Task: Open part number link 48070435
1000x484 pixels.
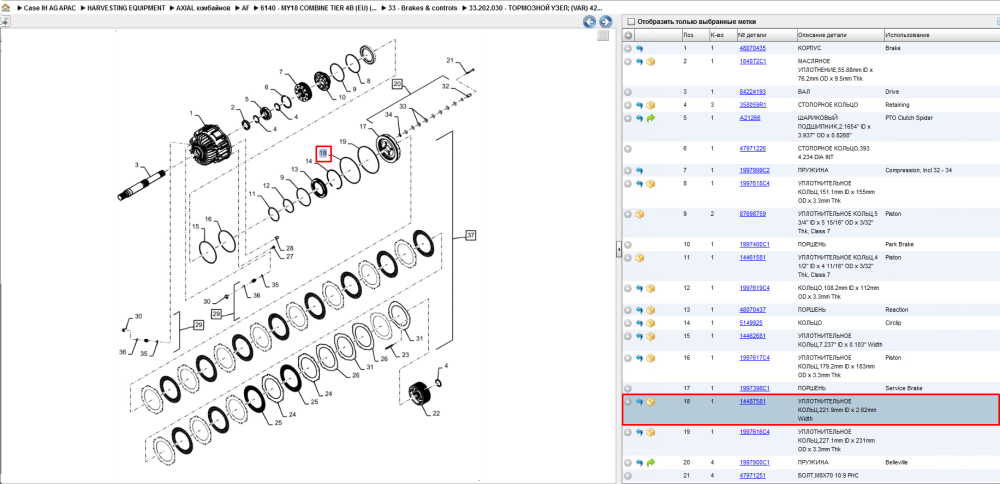Action: point(753,48)
